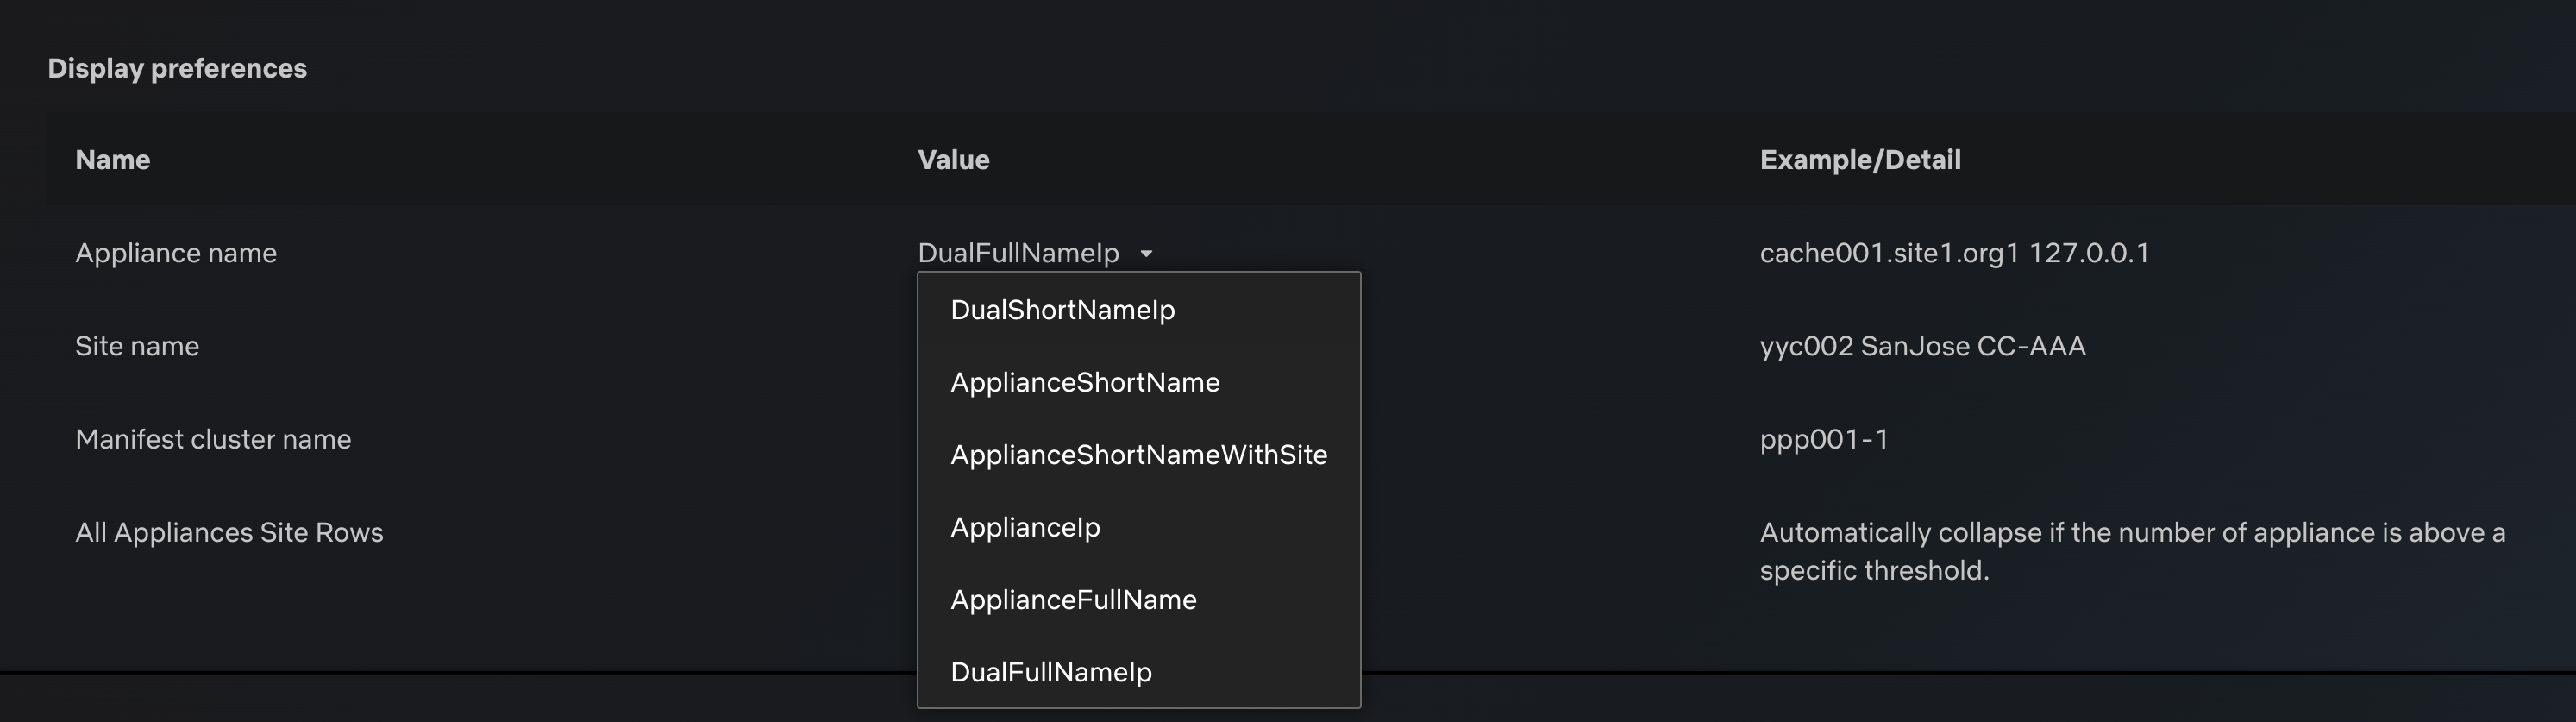
Task: Choose ApplianceFullName from the menu
Action: pos(1073,600)
